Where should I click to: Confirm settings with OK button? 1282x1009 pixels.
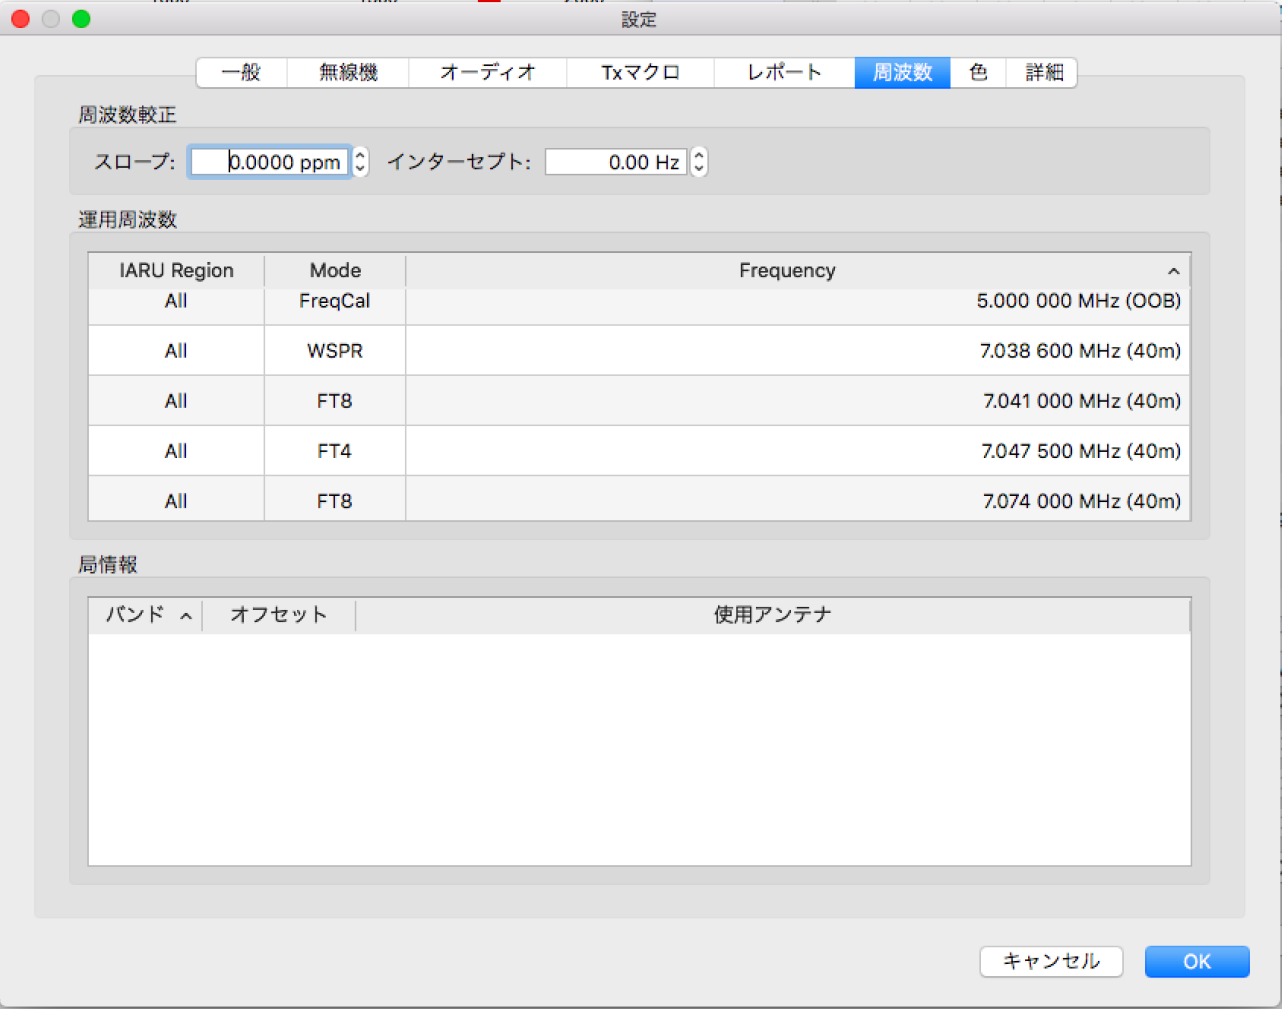point(1197,961)
